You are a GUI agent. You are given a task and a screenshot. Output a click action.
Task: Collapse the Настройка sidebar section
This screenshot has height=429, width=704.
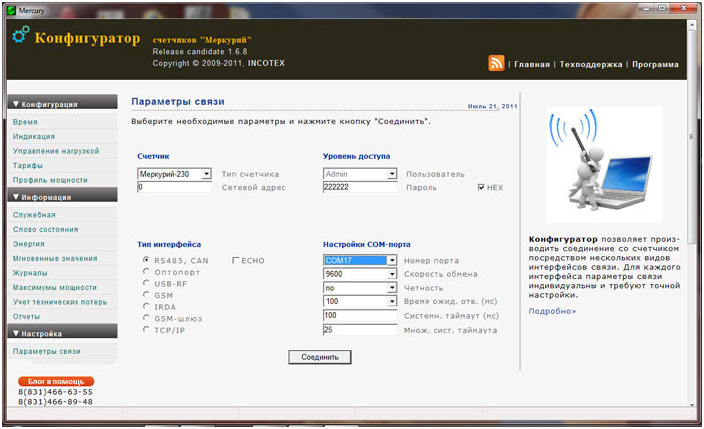62,333
